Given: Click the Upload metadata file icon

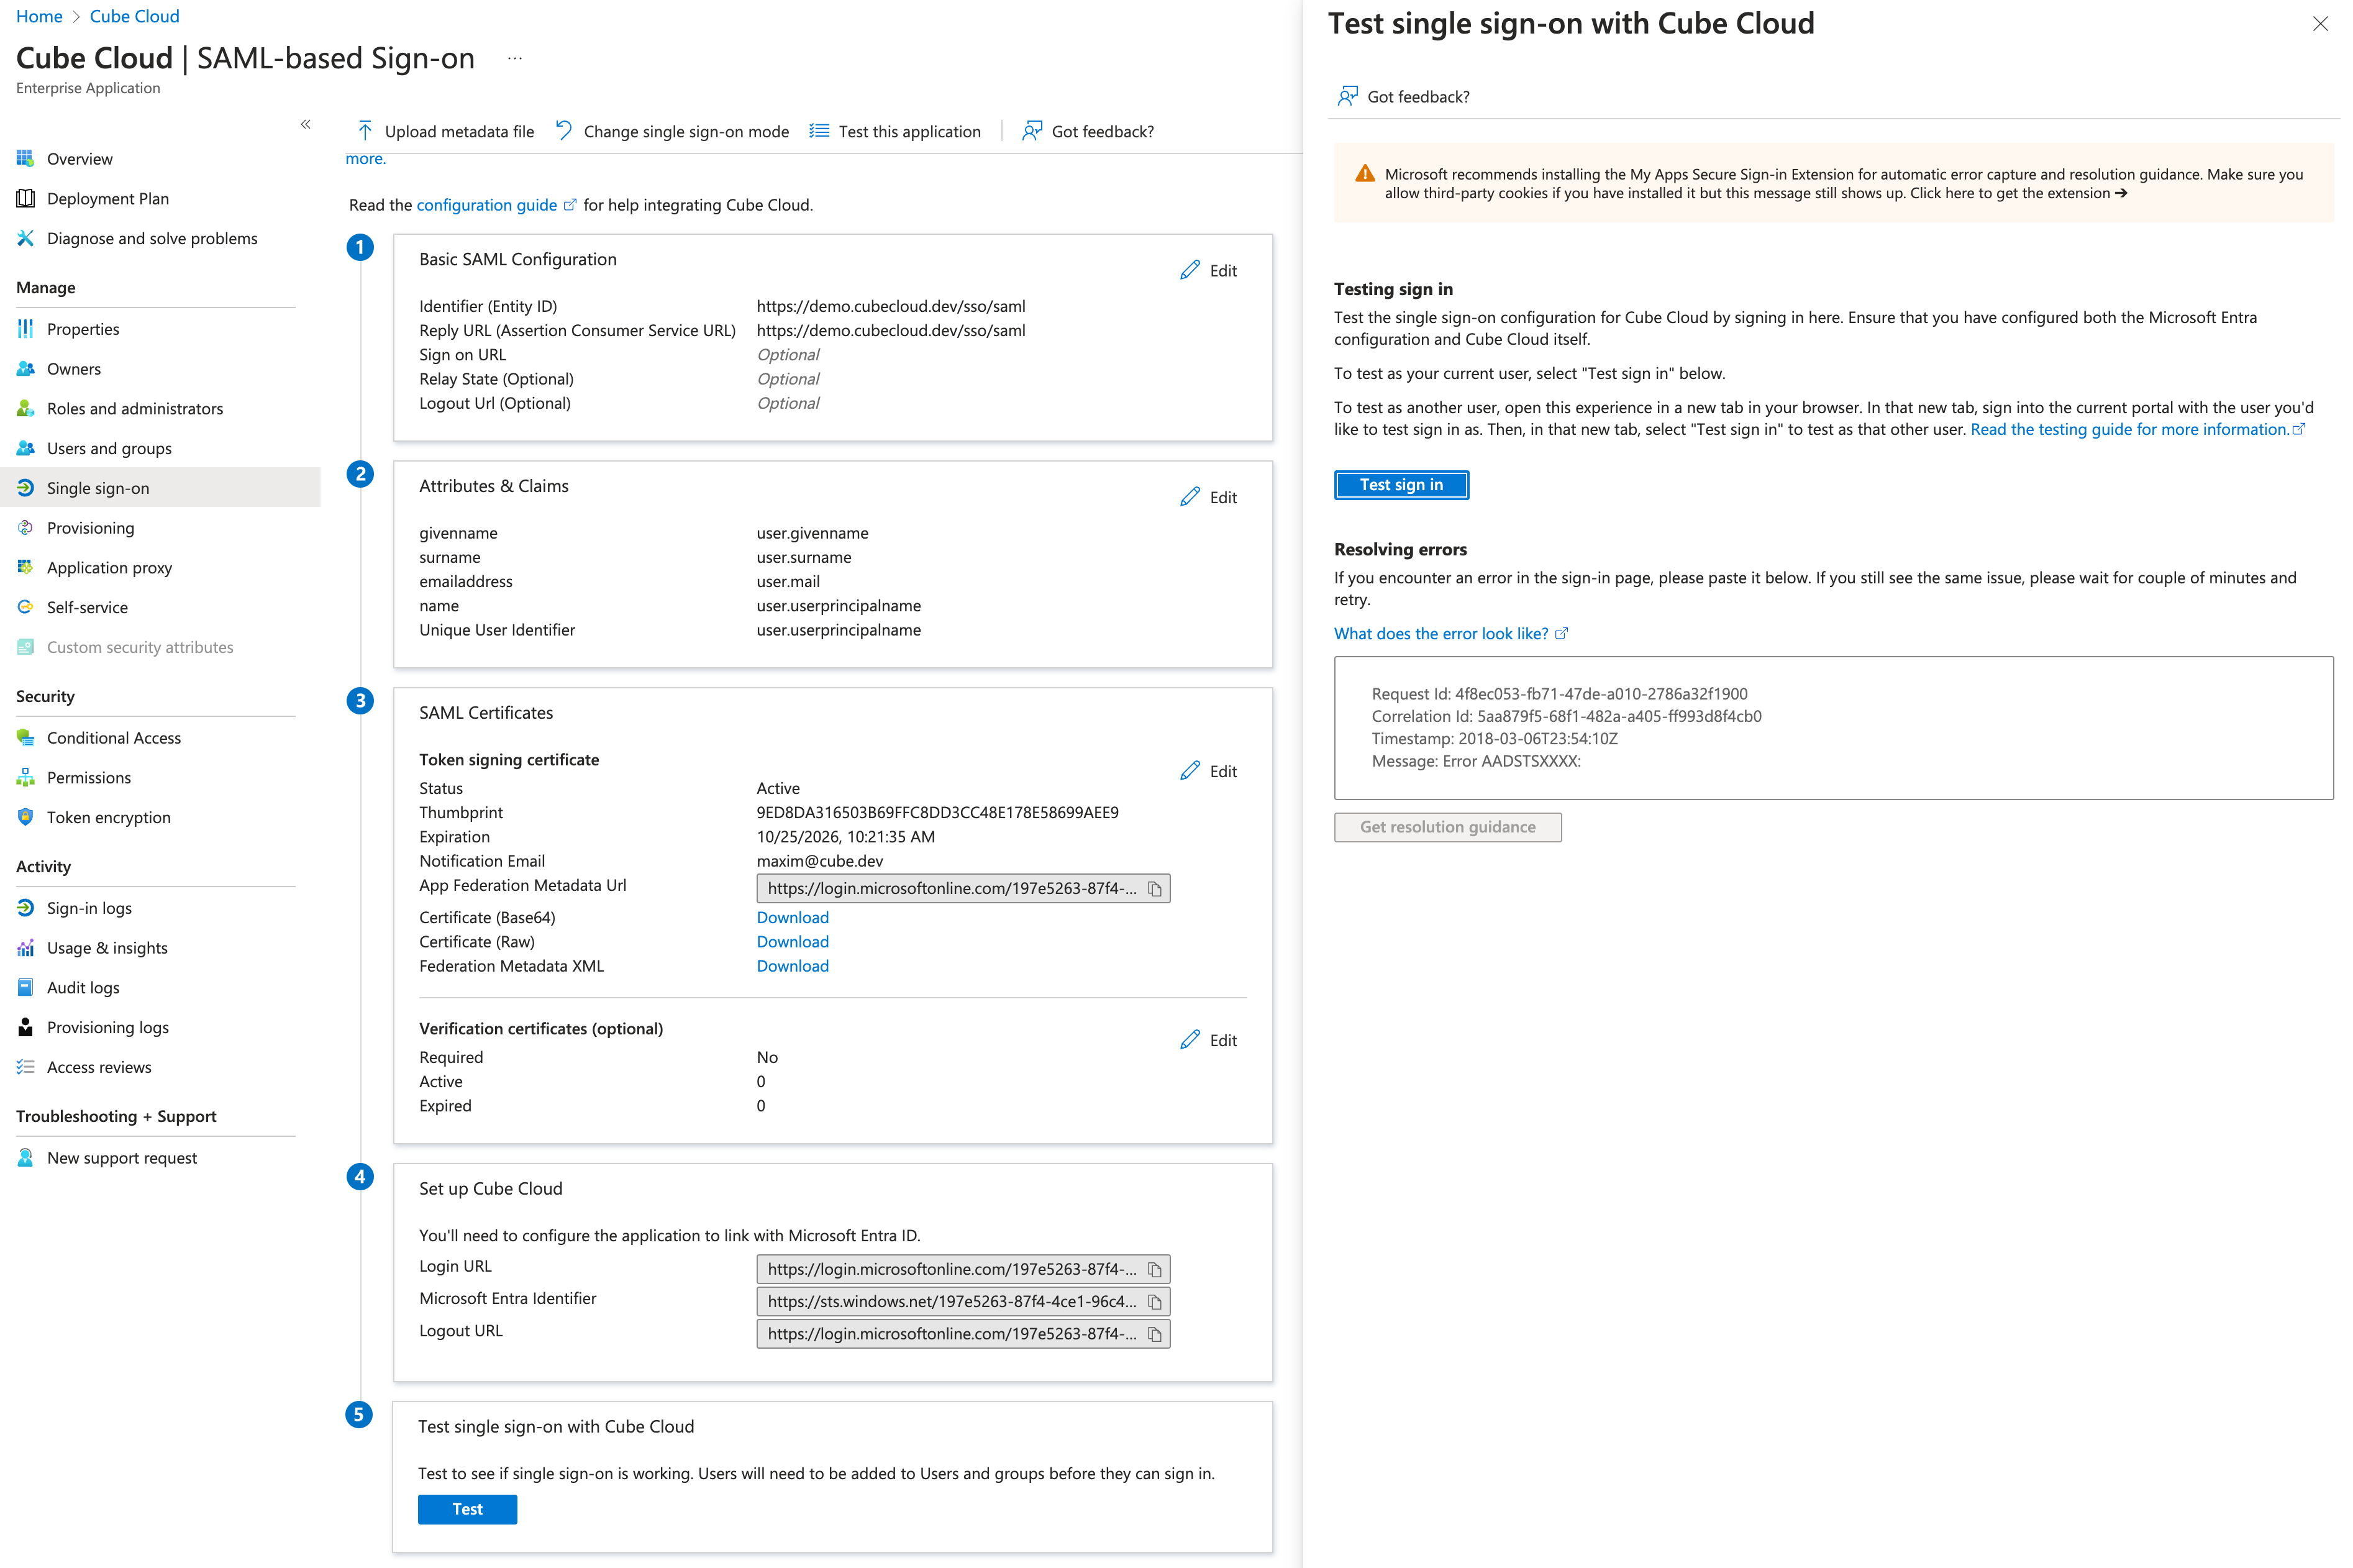Looking at the screenshot, I should (x=365, y=131).
